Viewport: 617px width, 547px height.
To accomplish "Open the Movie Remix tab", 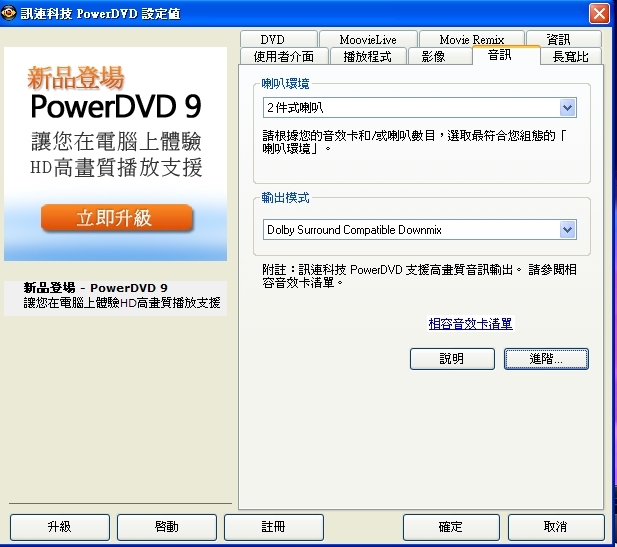I will 472,39.
